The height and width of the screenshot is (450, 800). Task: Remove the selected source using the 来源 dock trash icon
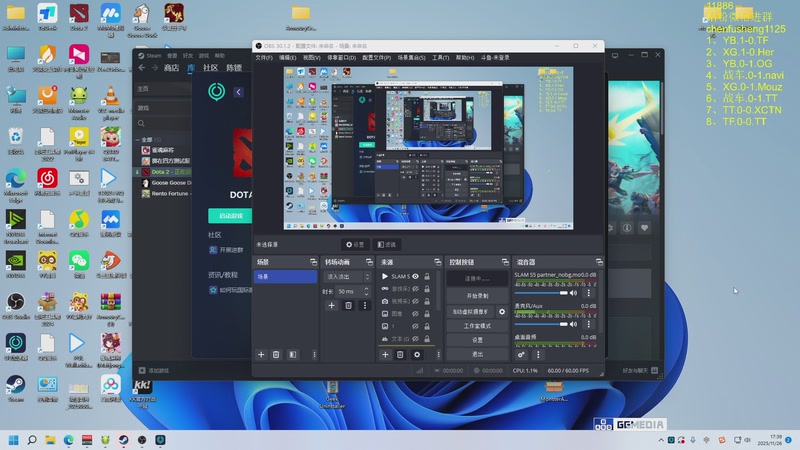pos(401,355)
